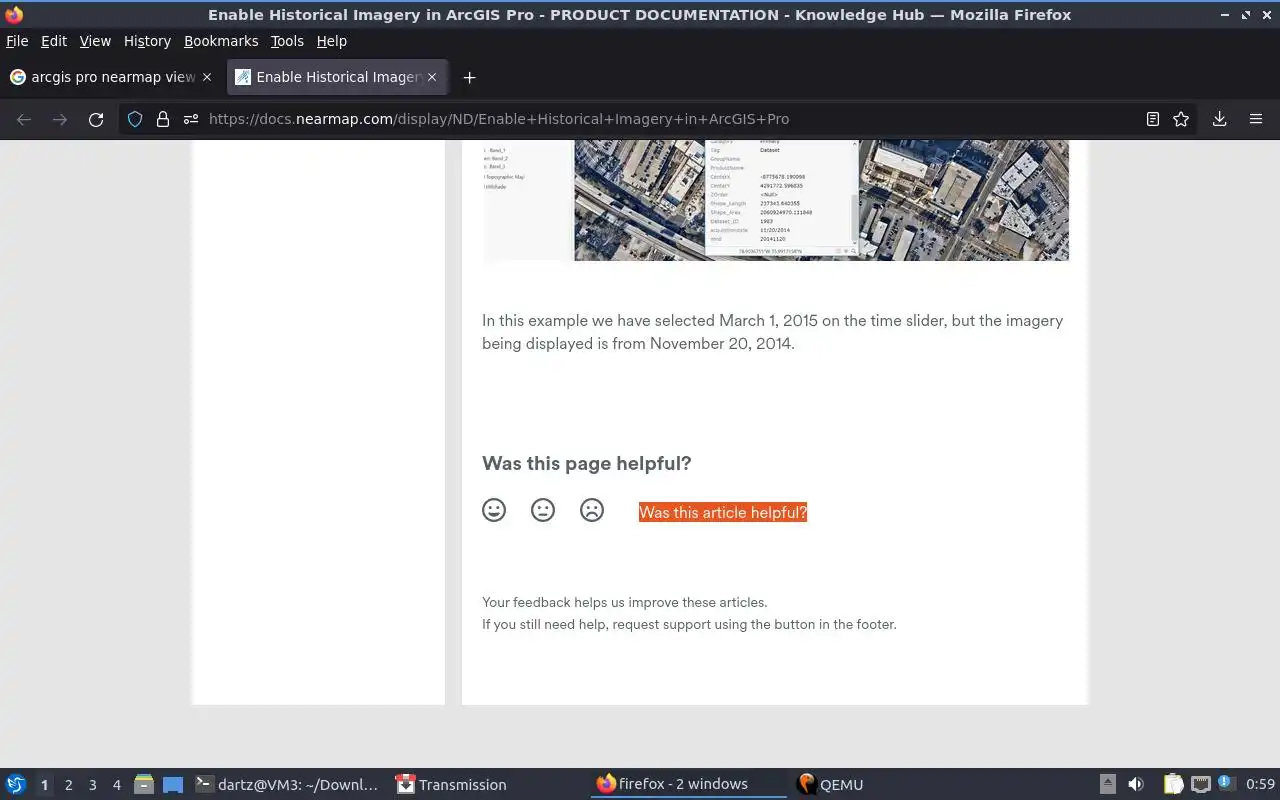Toggle reader view in the address bar
This screenshot has height=800, width=1280.
(1153, 119)
